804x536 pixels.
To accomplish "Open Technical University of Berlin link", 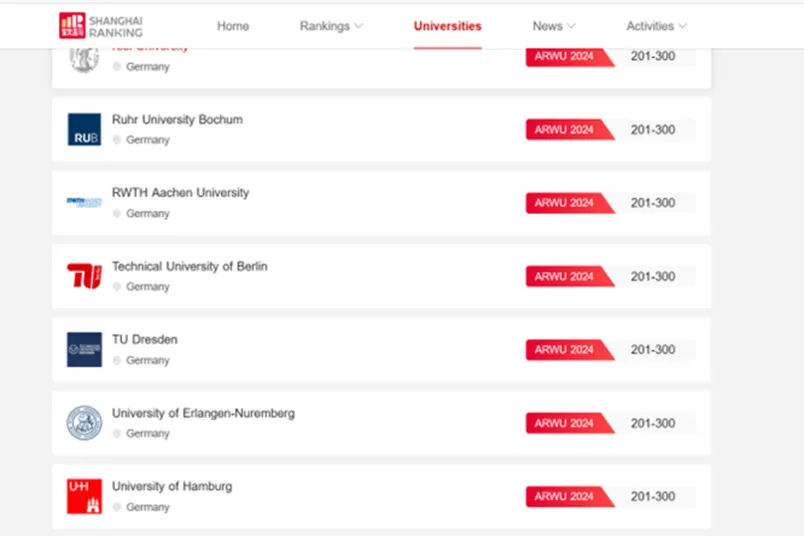I will (x=190, y=266).
